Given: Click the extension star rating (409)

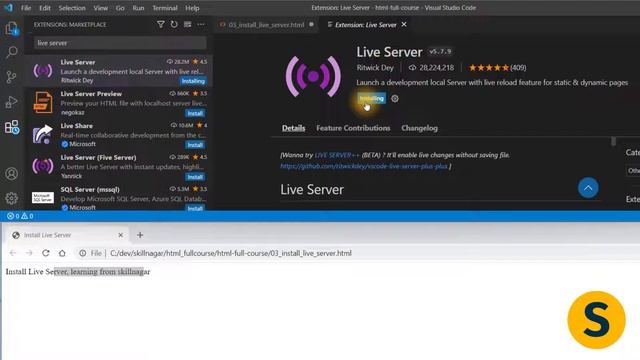Looking at the screenshot, I should coord(497,68).
